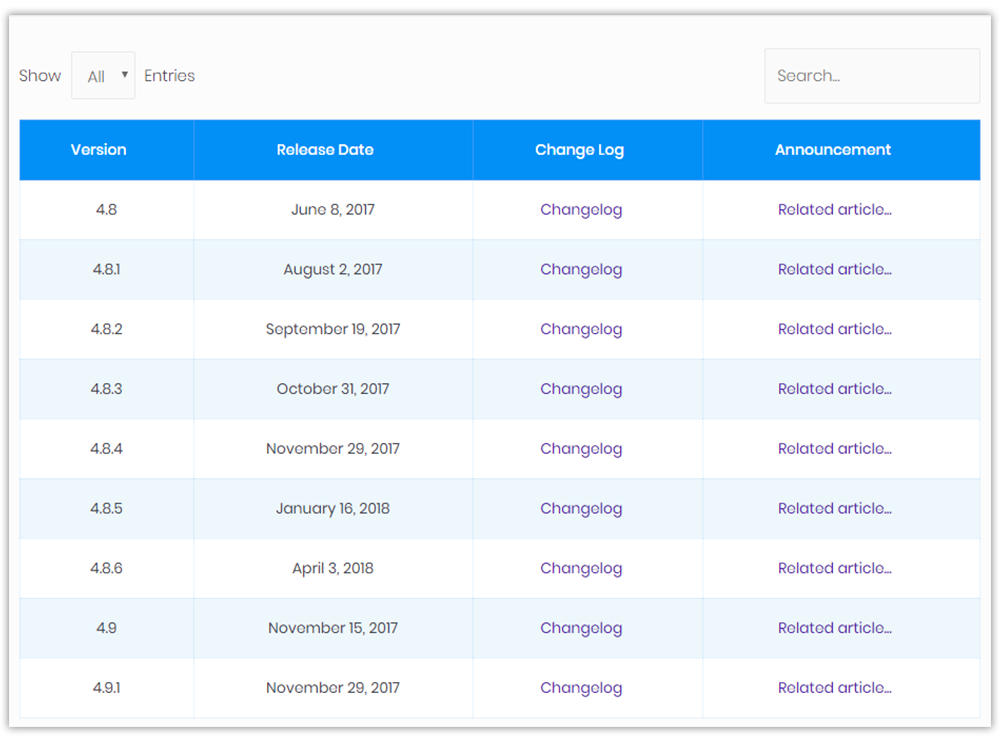Sort table by the Release Date column header
Image resolution: width=1000 pixels, height=740 pixels.
[325, 149]
